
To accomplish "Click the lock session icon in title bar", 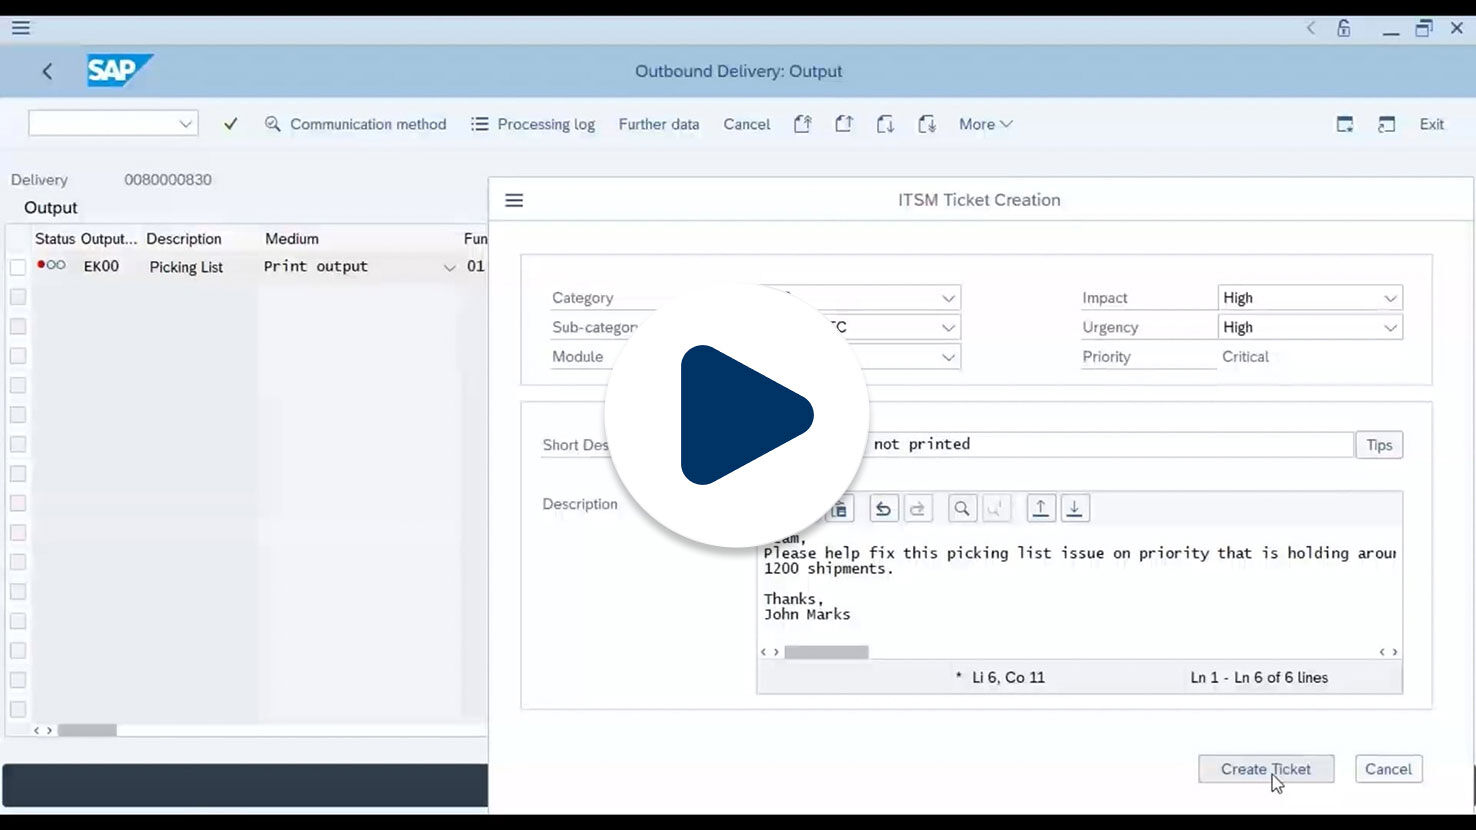I will (1344, 28).
